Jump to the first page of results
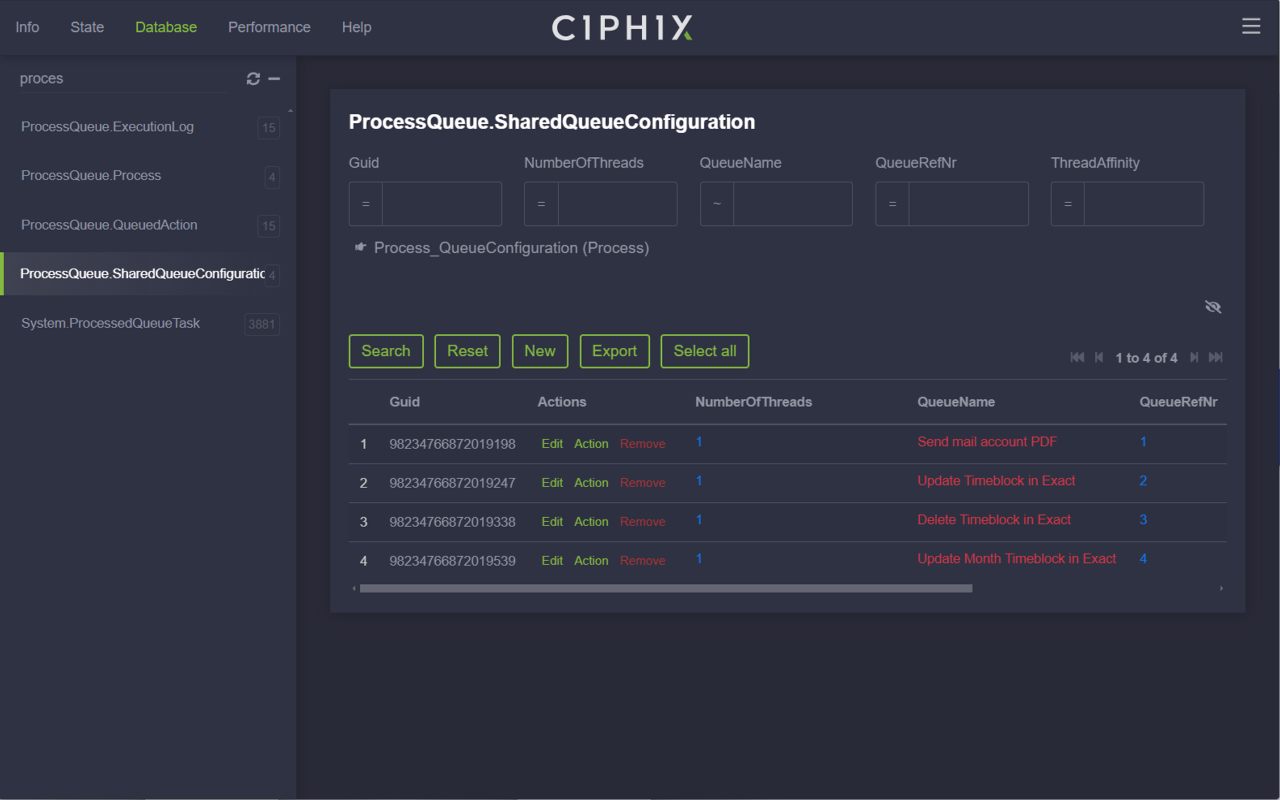This screenshot has height=800, width=1280. (1077, 357)
